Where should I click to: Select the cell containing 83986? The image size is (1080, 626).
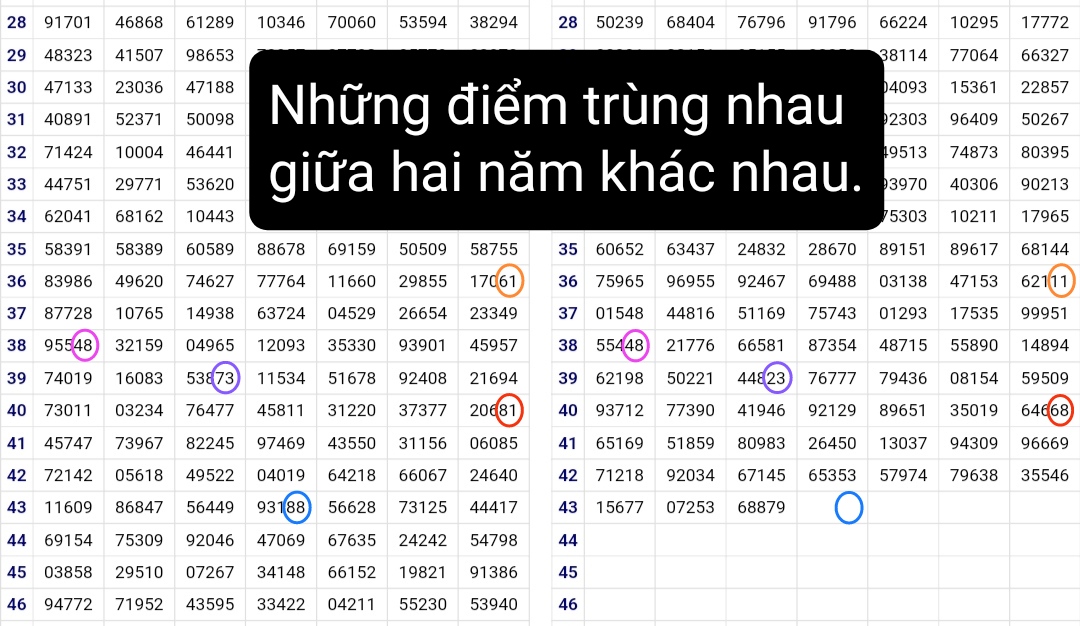[68, 281]
